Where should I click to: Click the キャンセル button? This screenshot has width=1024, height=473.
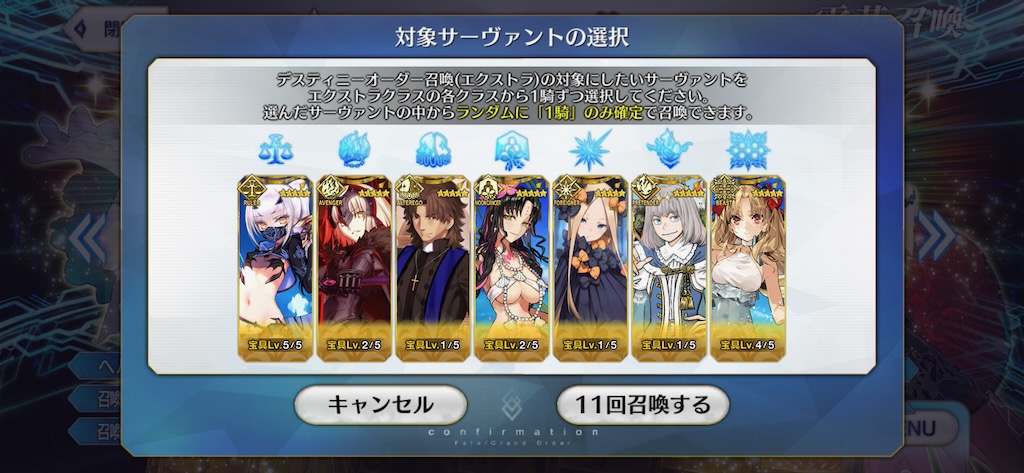(x=380, y=405)
